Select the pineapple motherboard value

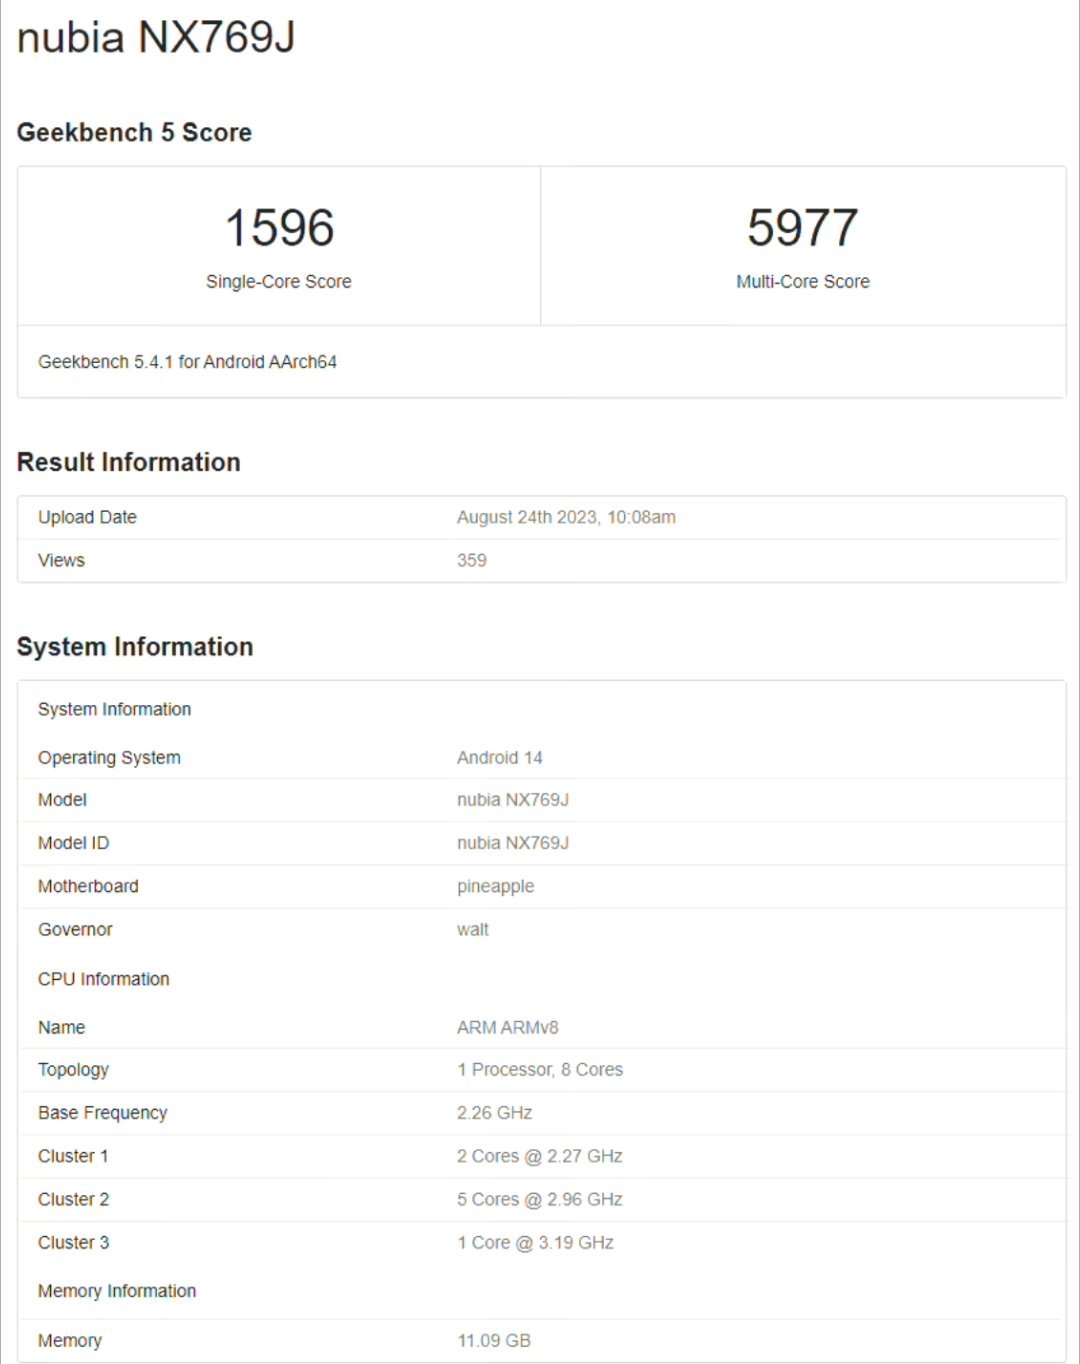coord(496,887)
